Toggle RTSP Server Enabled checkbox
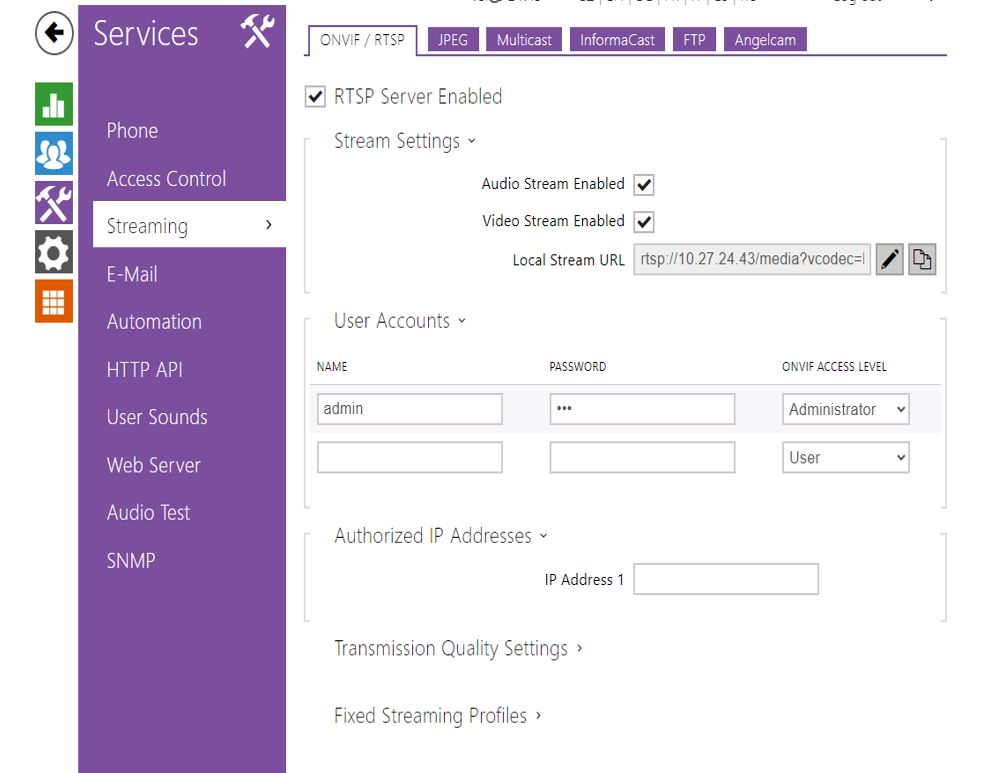 point(316,97)
